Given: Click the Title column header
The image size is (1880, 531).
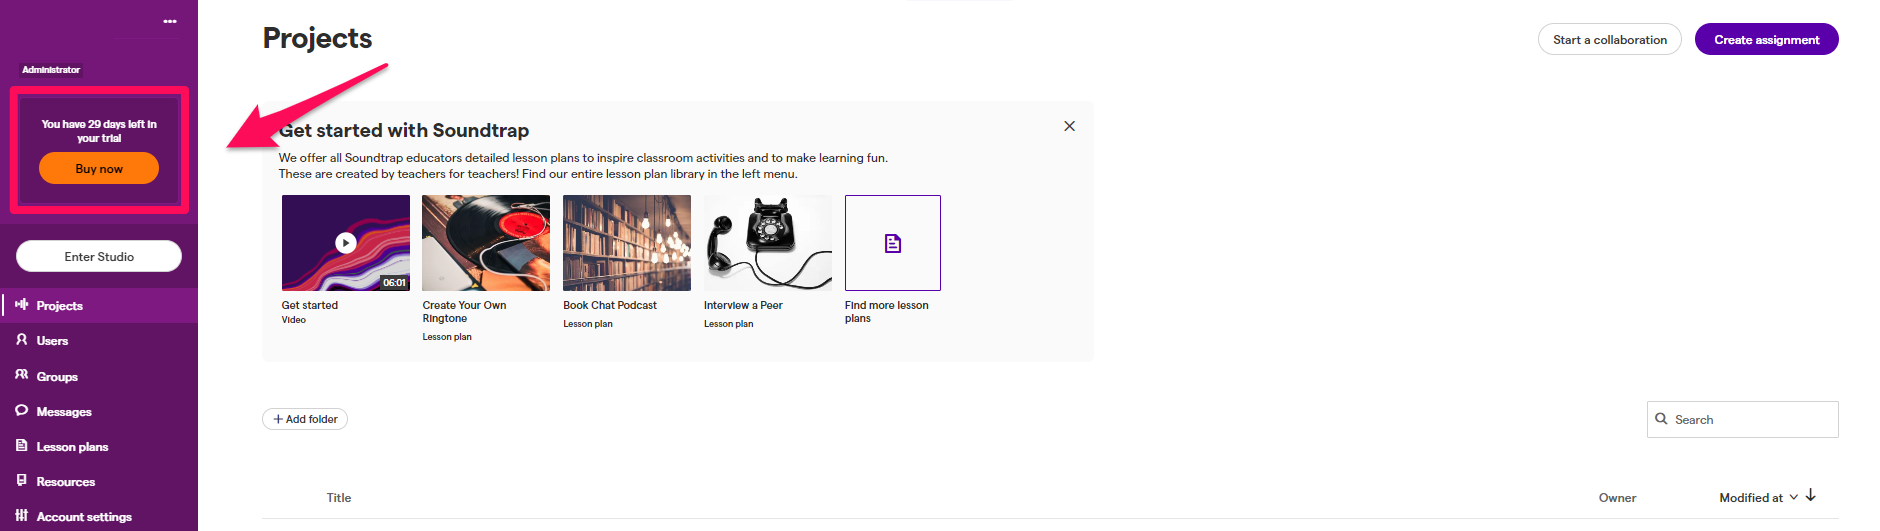Looking at the screenshot, I should pos(339,497).
